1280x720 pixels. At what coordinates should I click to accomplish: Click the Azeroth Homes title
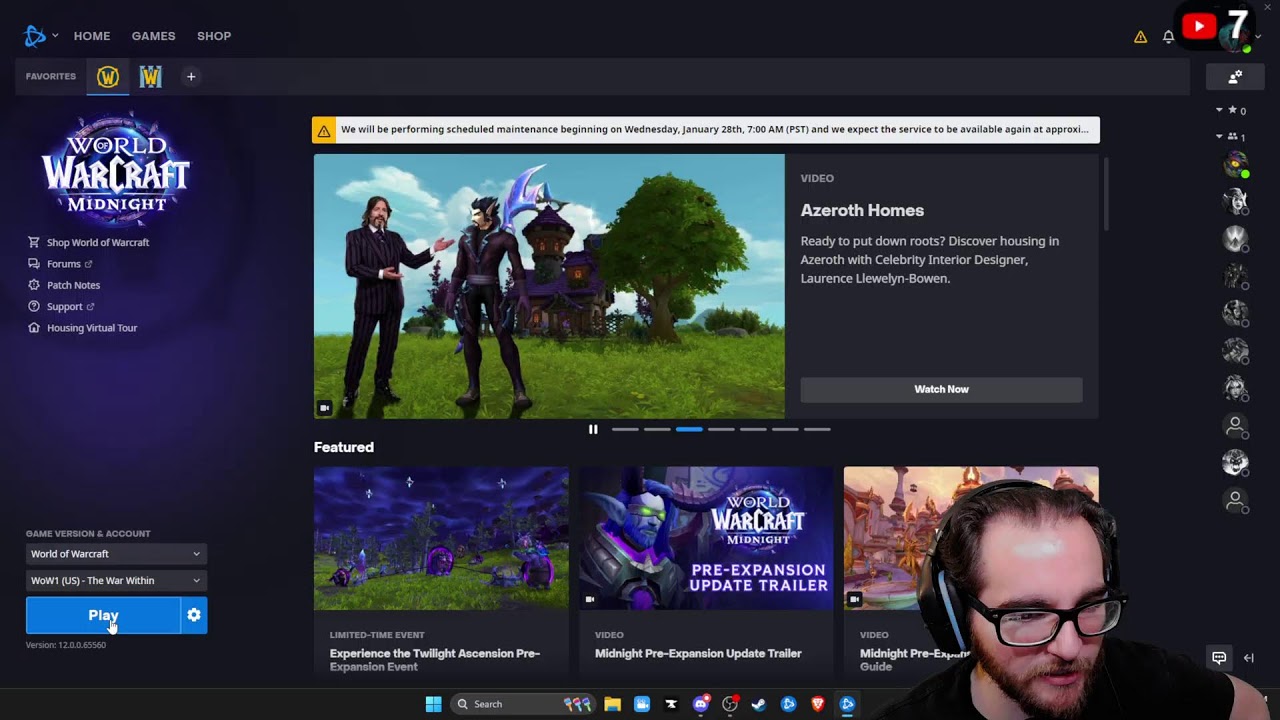(862, 210)
